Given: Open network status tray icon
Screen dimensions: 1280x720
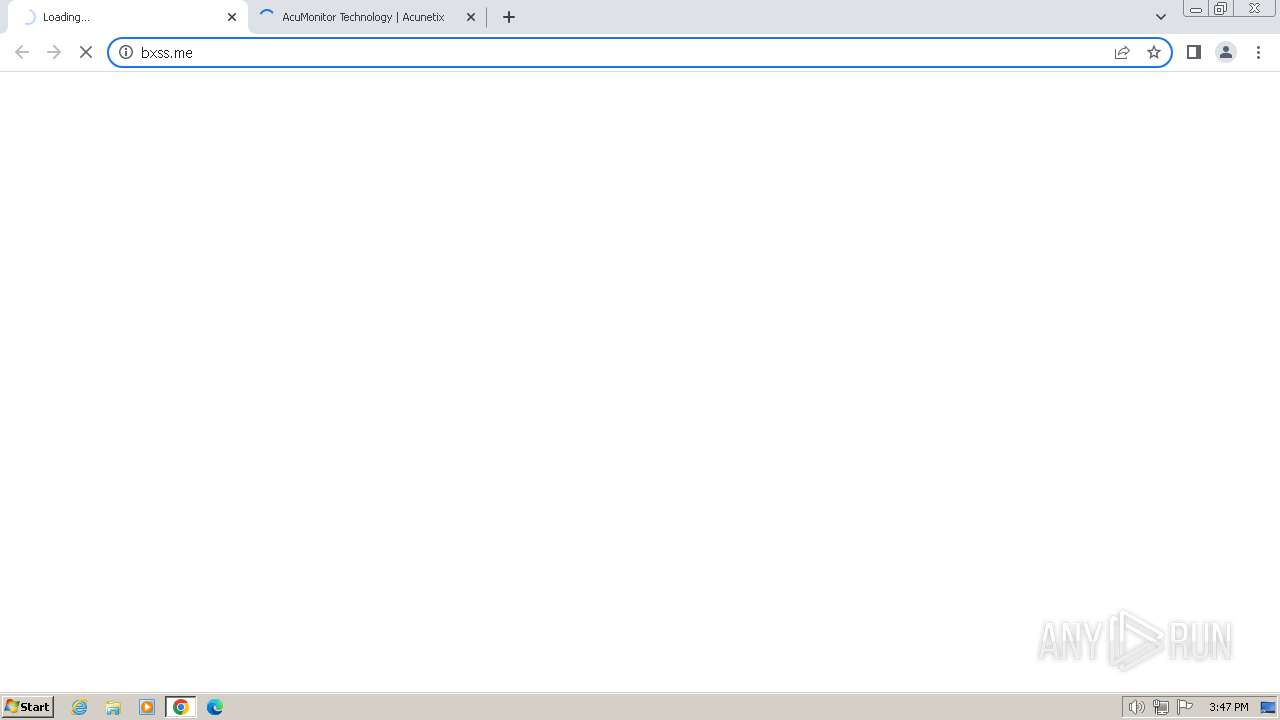Looking at the screenshot, I should coord(1161,707).
